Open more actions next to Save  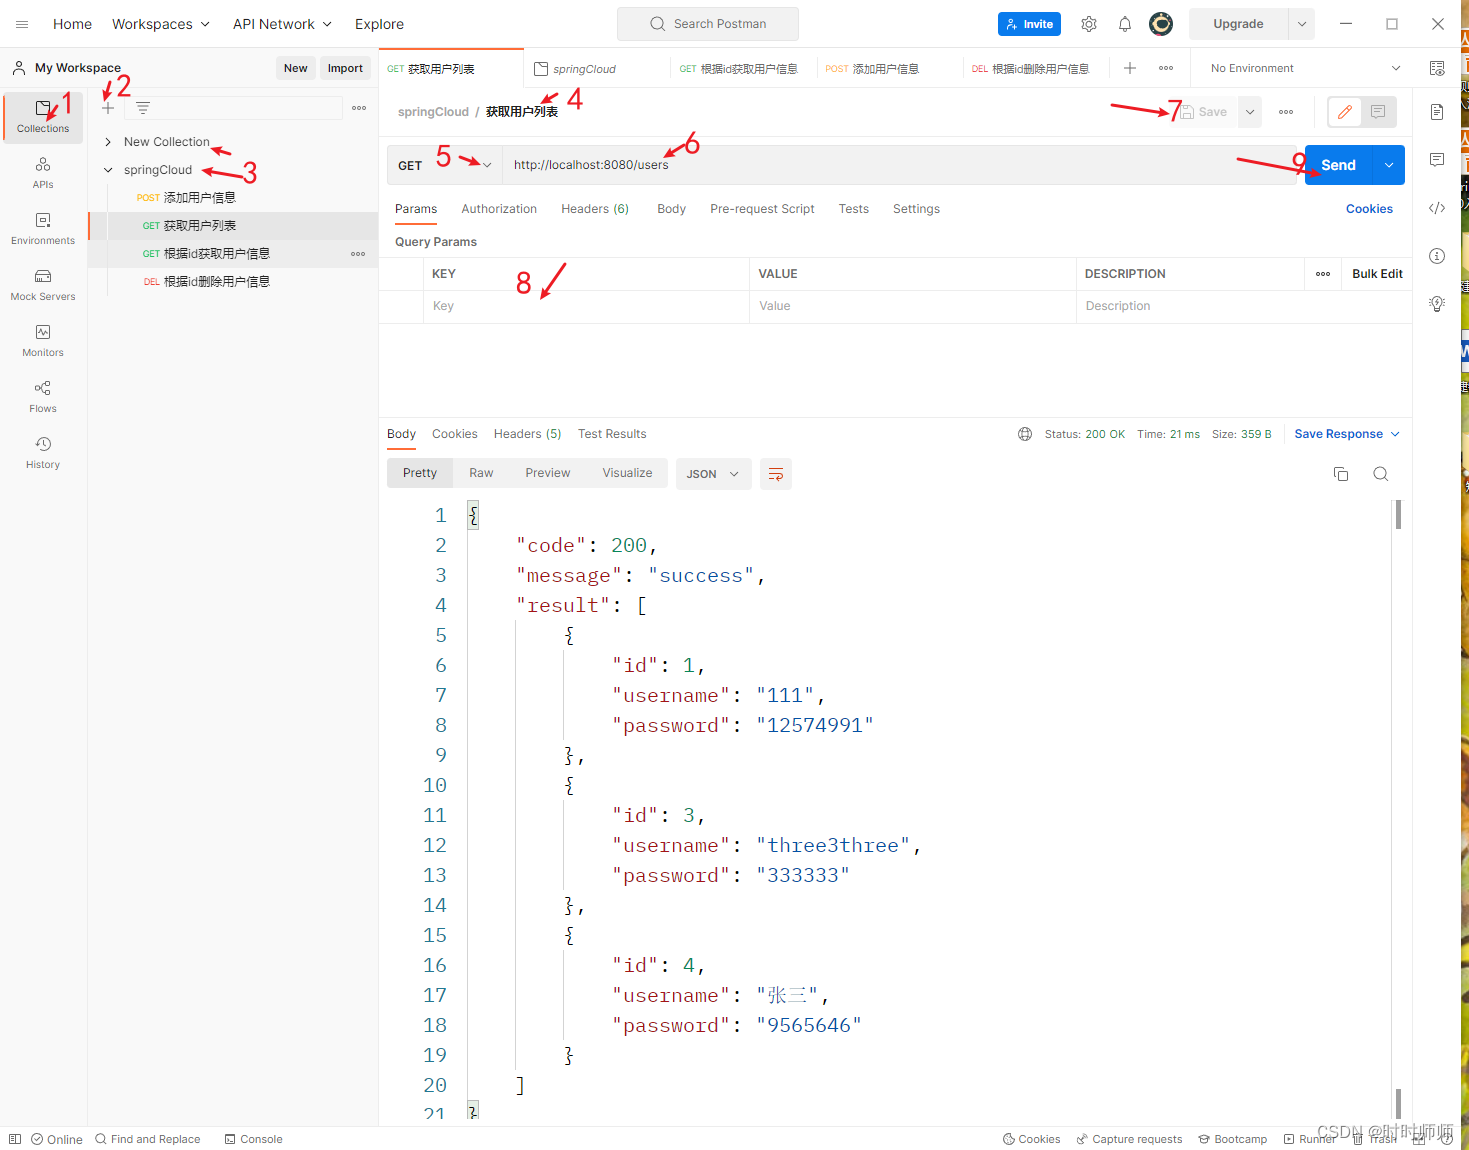coord(1286,112)
